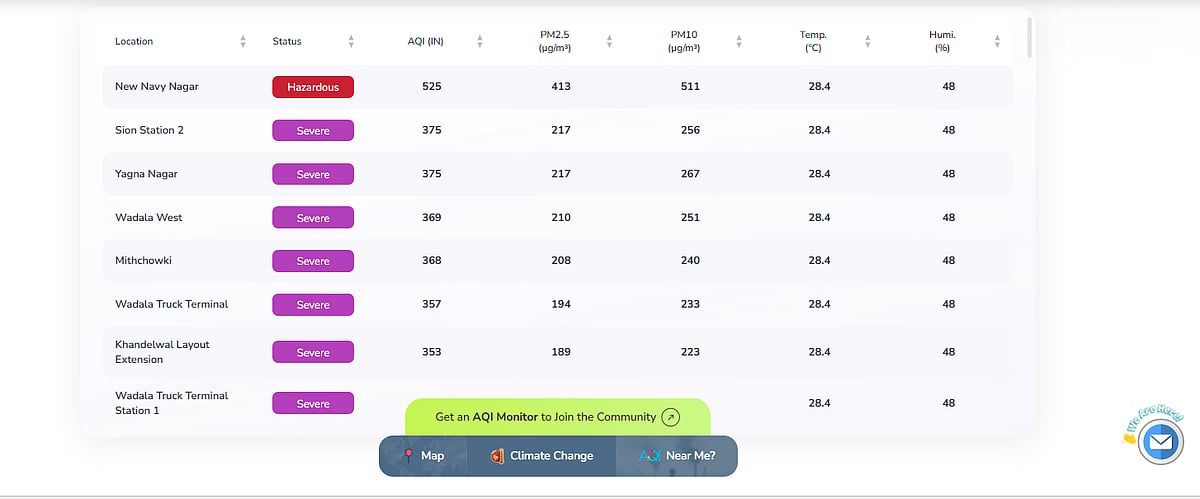The height and width of the screenshot is (499, 1200).
Task: Click Temp. (°C) column header
Action: 813,41
